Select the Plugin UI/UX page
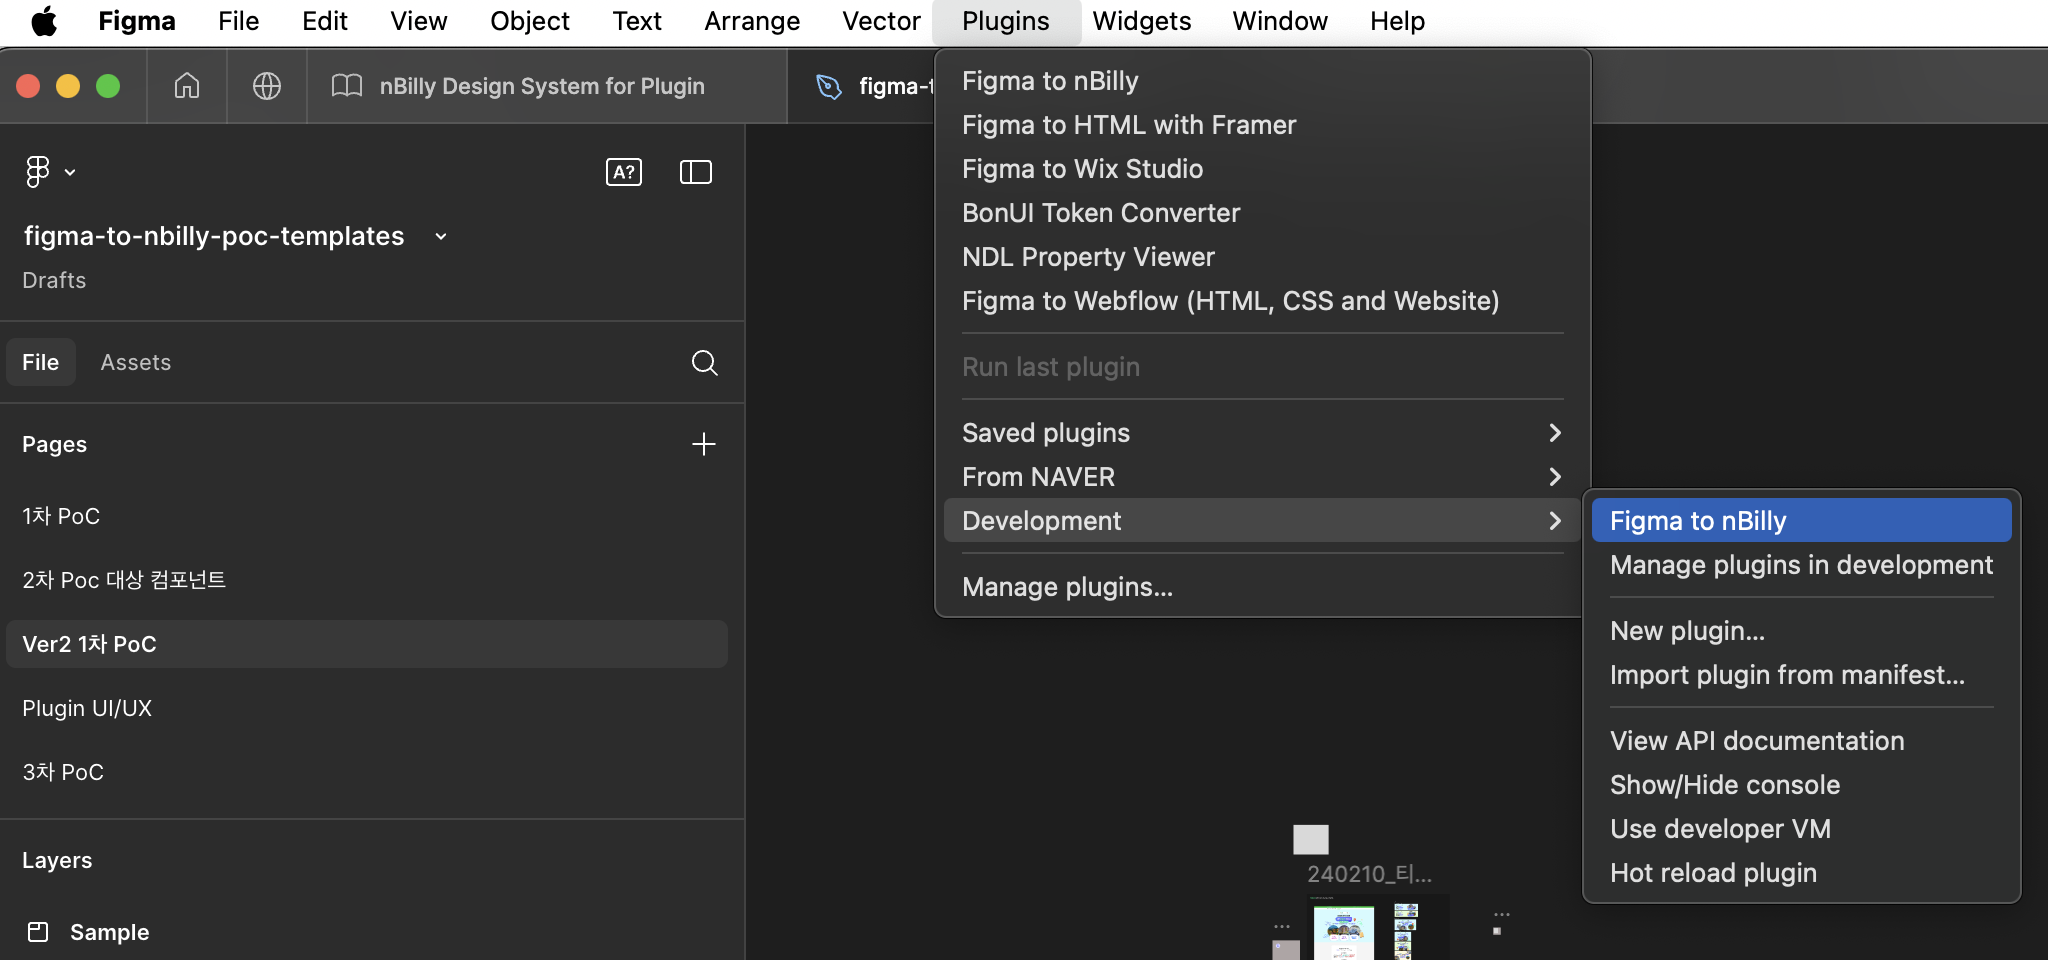Viewport: 2048px width, 960px height. (x=87, y=708)
